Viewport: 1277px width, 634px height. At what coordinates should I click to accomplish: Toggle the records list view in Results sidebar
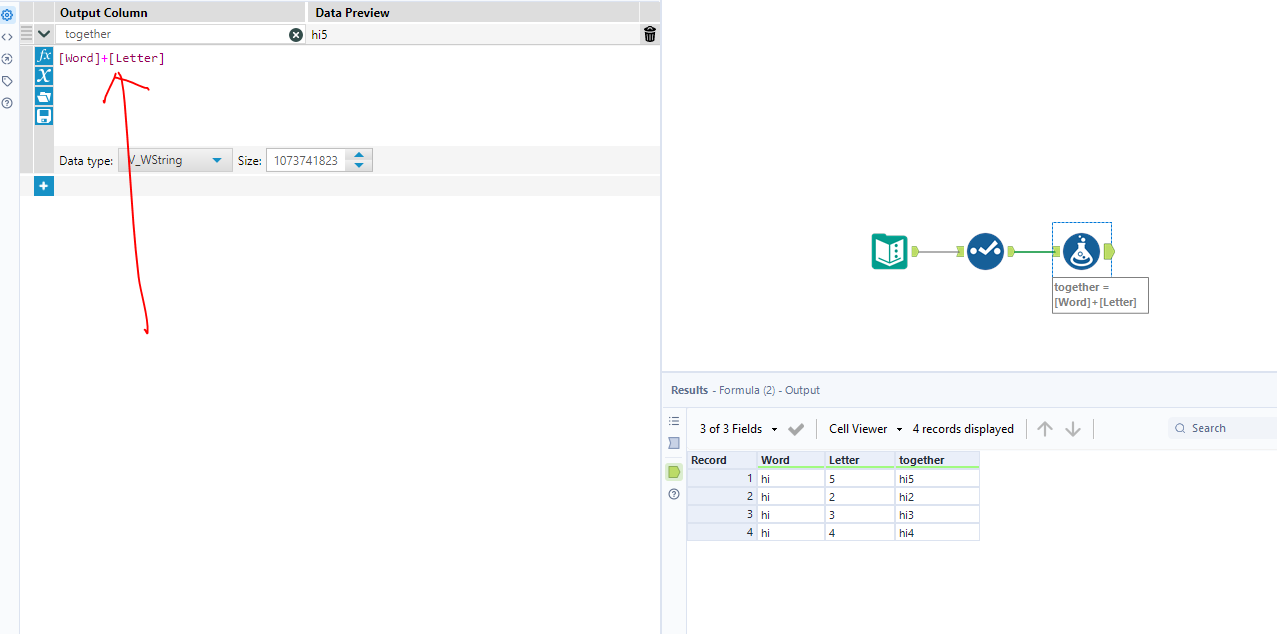pyautogui.click(x=673, y=421)
